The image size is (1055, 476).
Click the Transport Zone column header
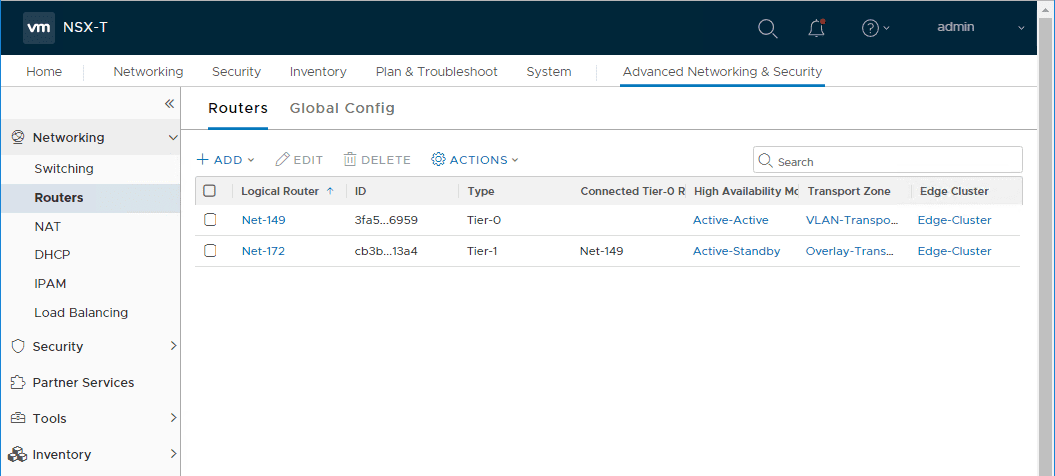(849, 191)
